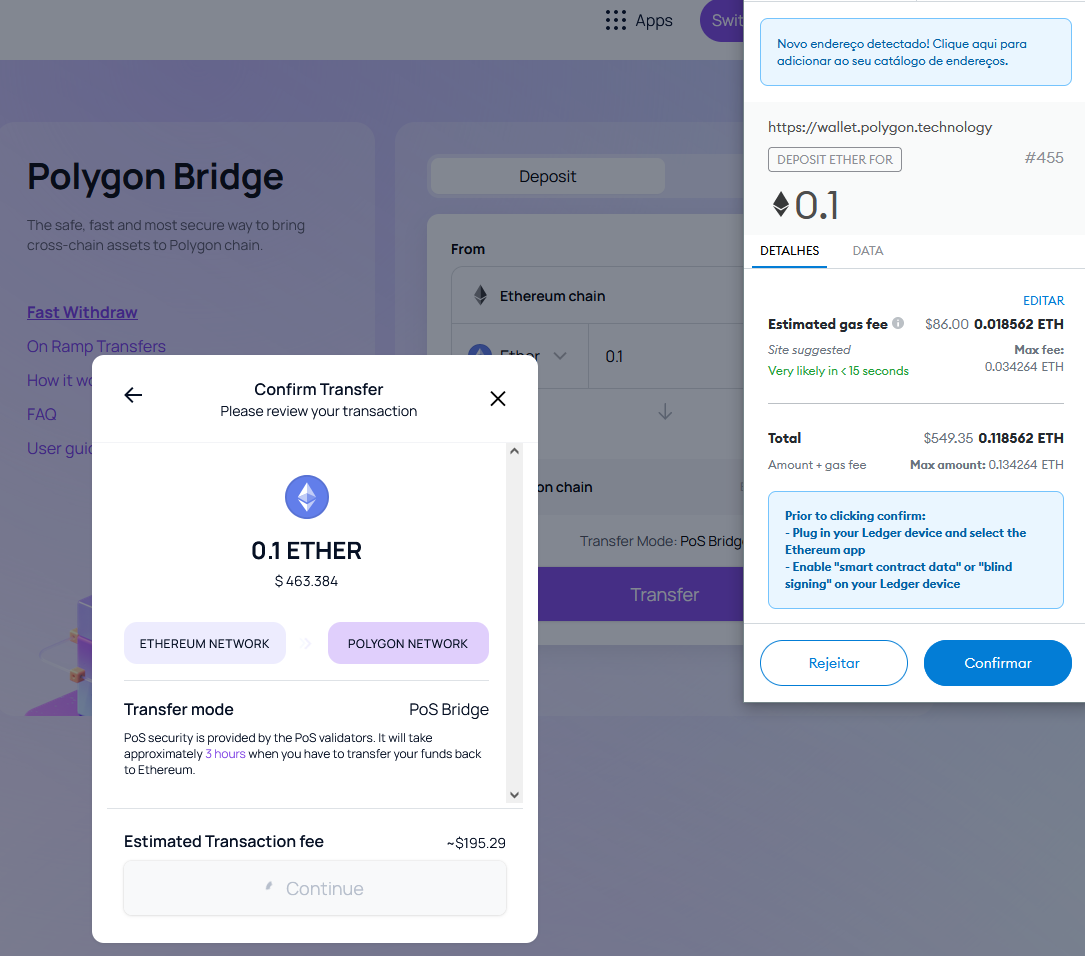Click the purple Transfer button
1085x956 pixels.
point(641,594)
